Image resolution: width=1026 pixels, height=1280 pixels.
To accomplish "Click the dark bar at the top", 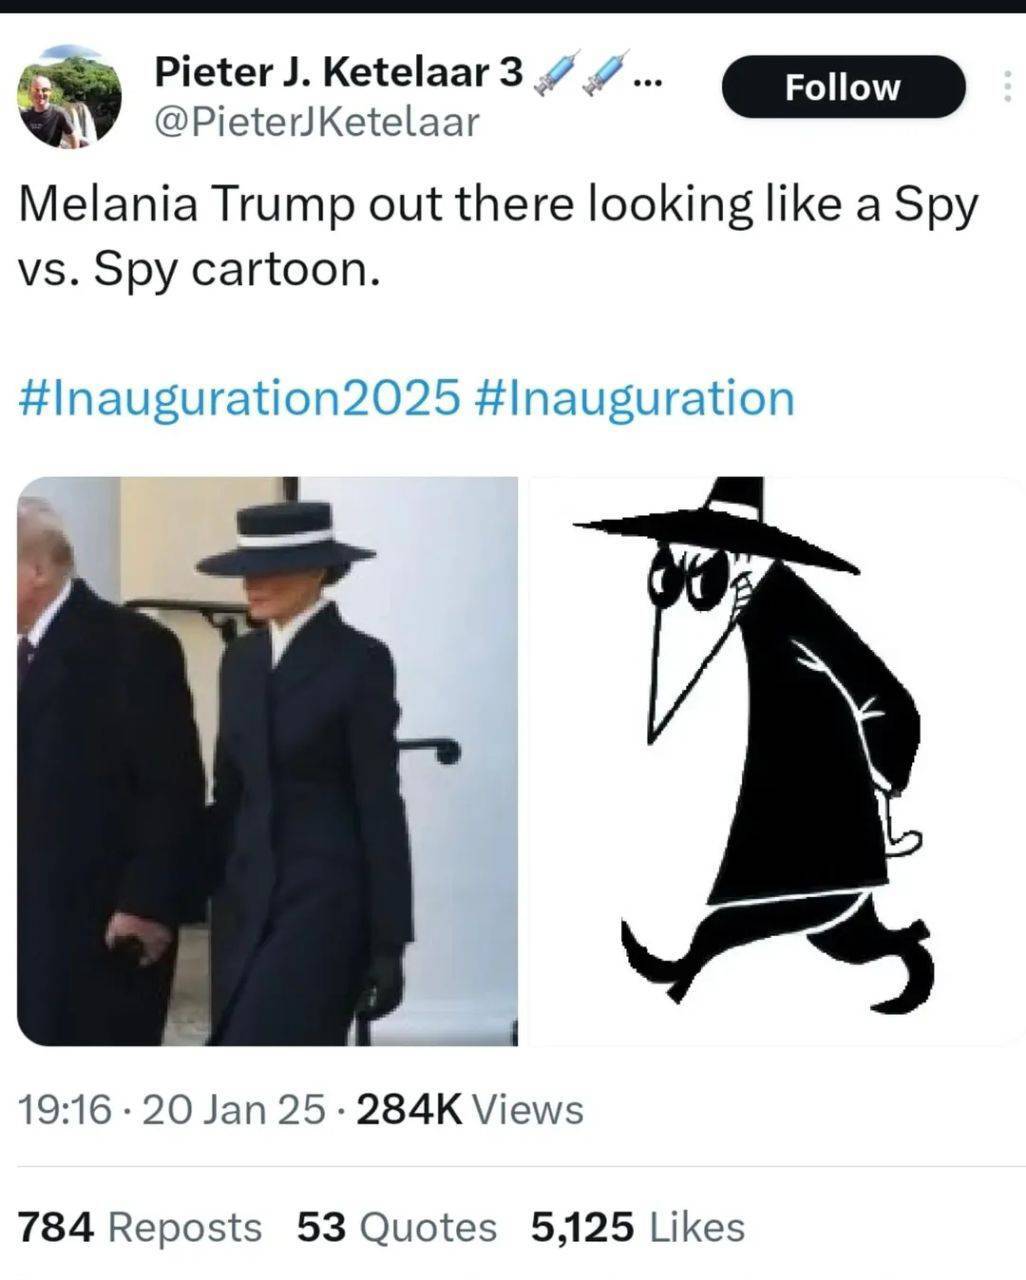I will [513, 6].
